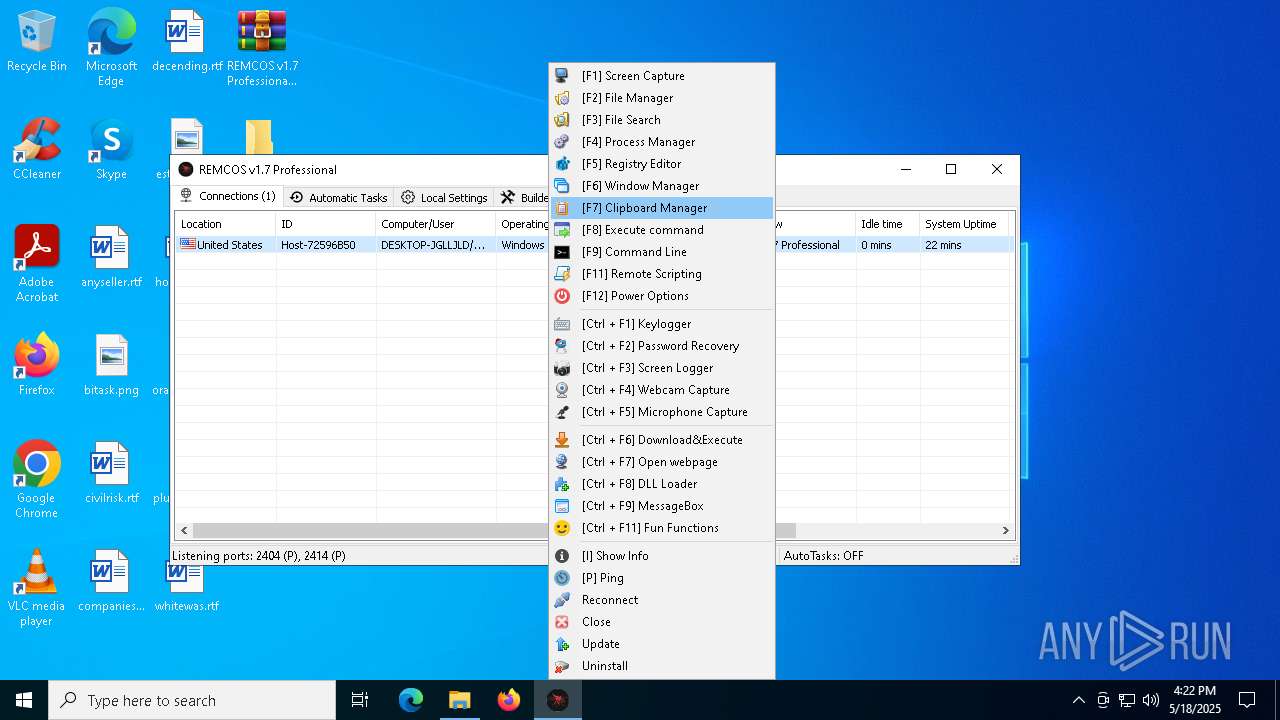This screenshot has width=1280, height=720.
Task: Select the CCleaner desktop shortcut
Action: click(37, 150)
